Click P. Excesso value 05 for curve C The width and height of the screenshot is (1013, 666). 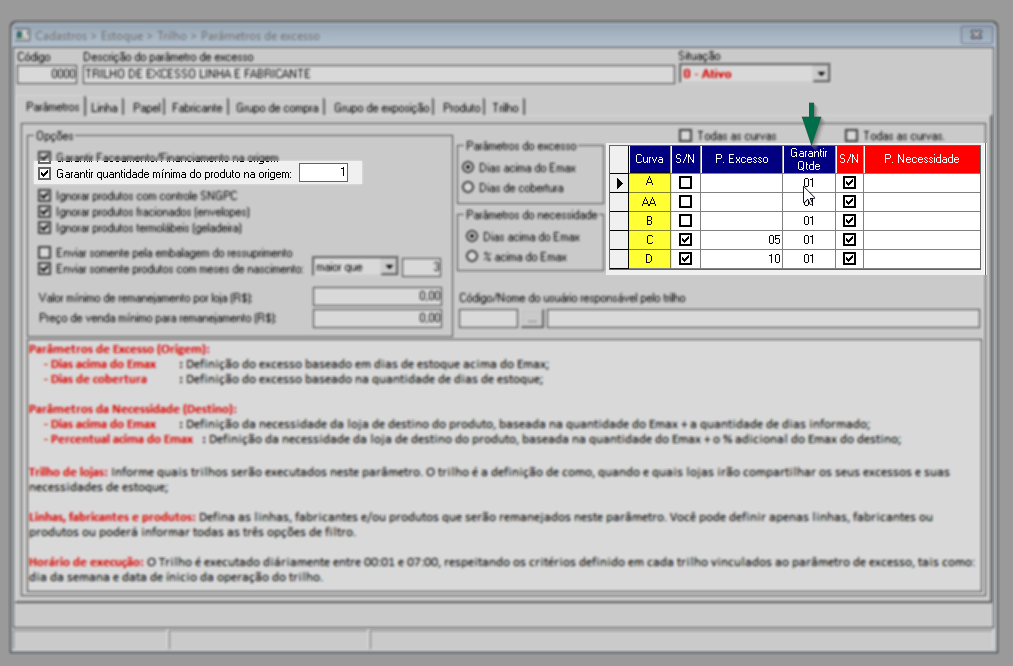tap(742, 240)
